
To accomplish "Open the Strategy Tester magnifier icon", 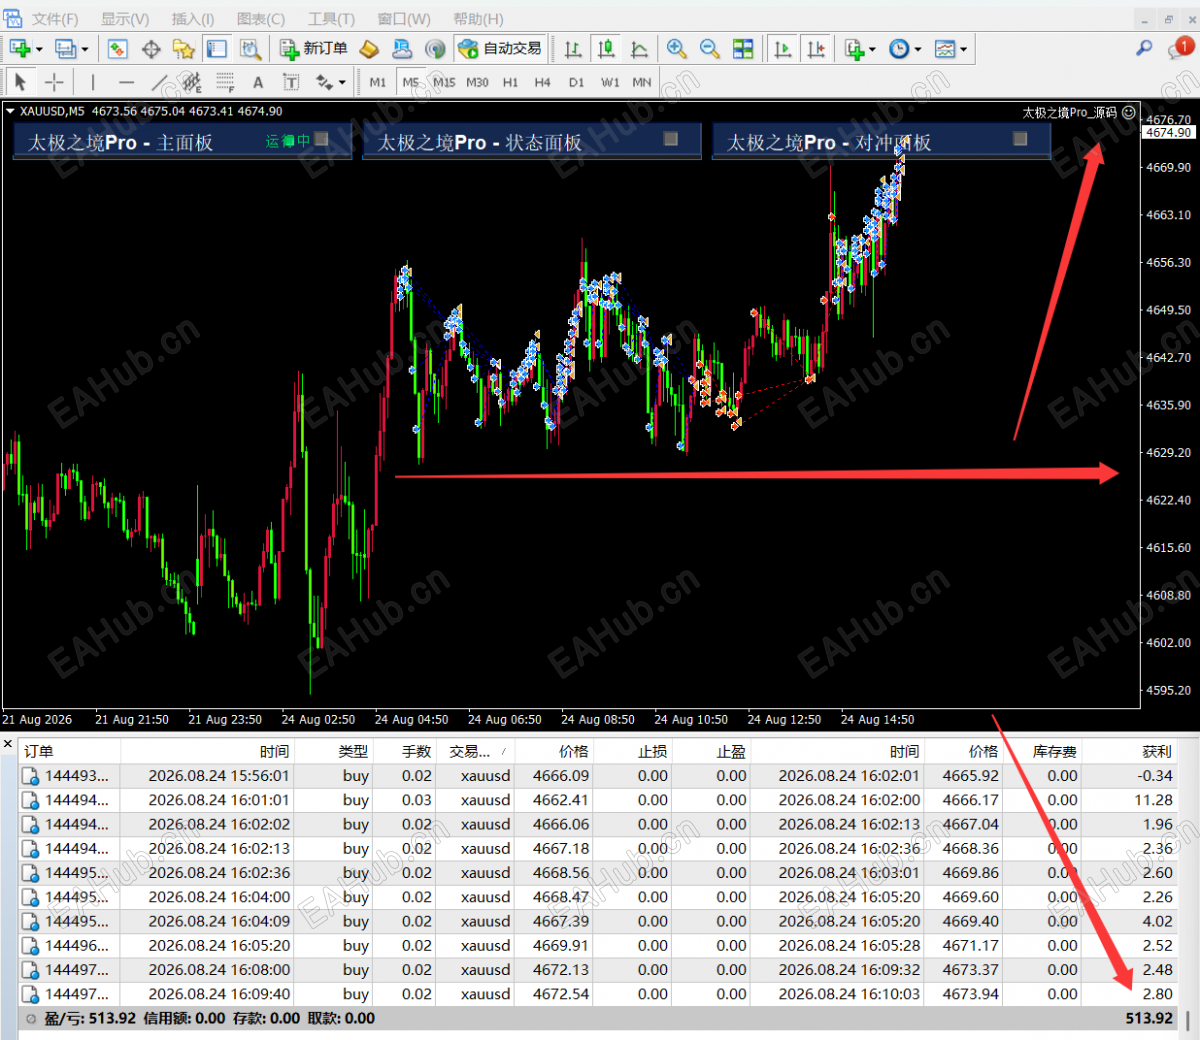I will [x=249, y=49].
